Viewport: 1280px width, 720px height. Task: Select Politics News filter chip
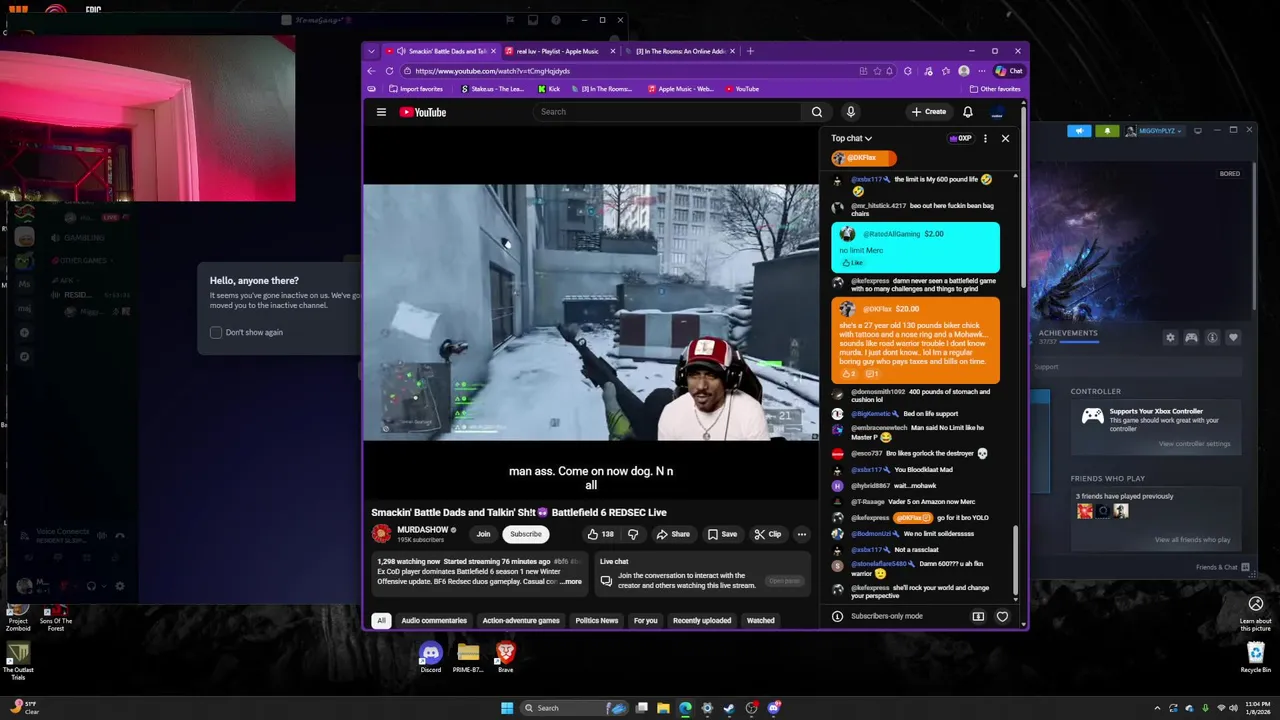pos(597,621)
